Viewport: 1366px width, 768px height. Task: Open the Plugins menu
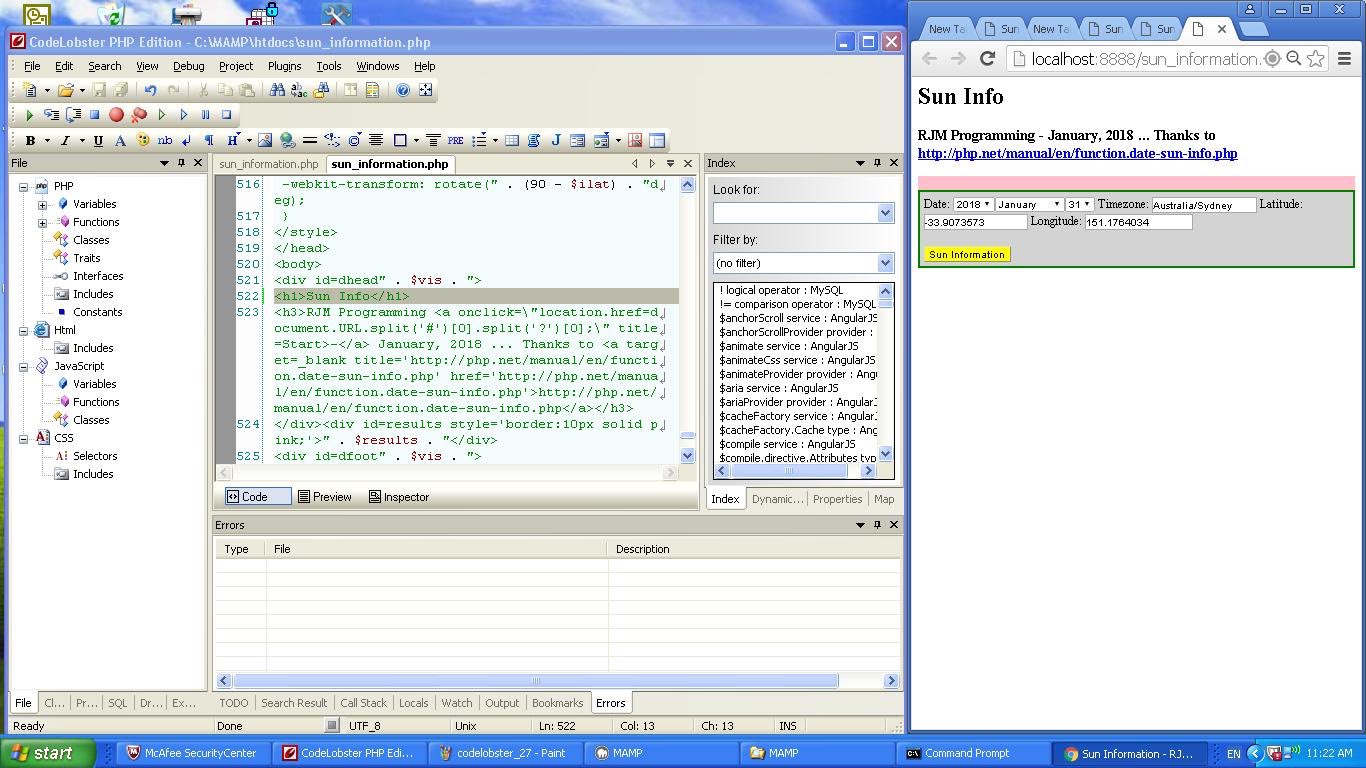click(x=284, y=66)
